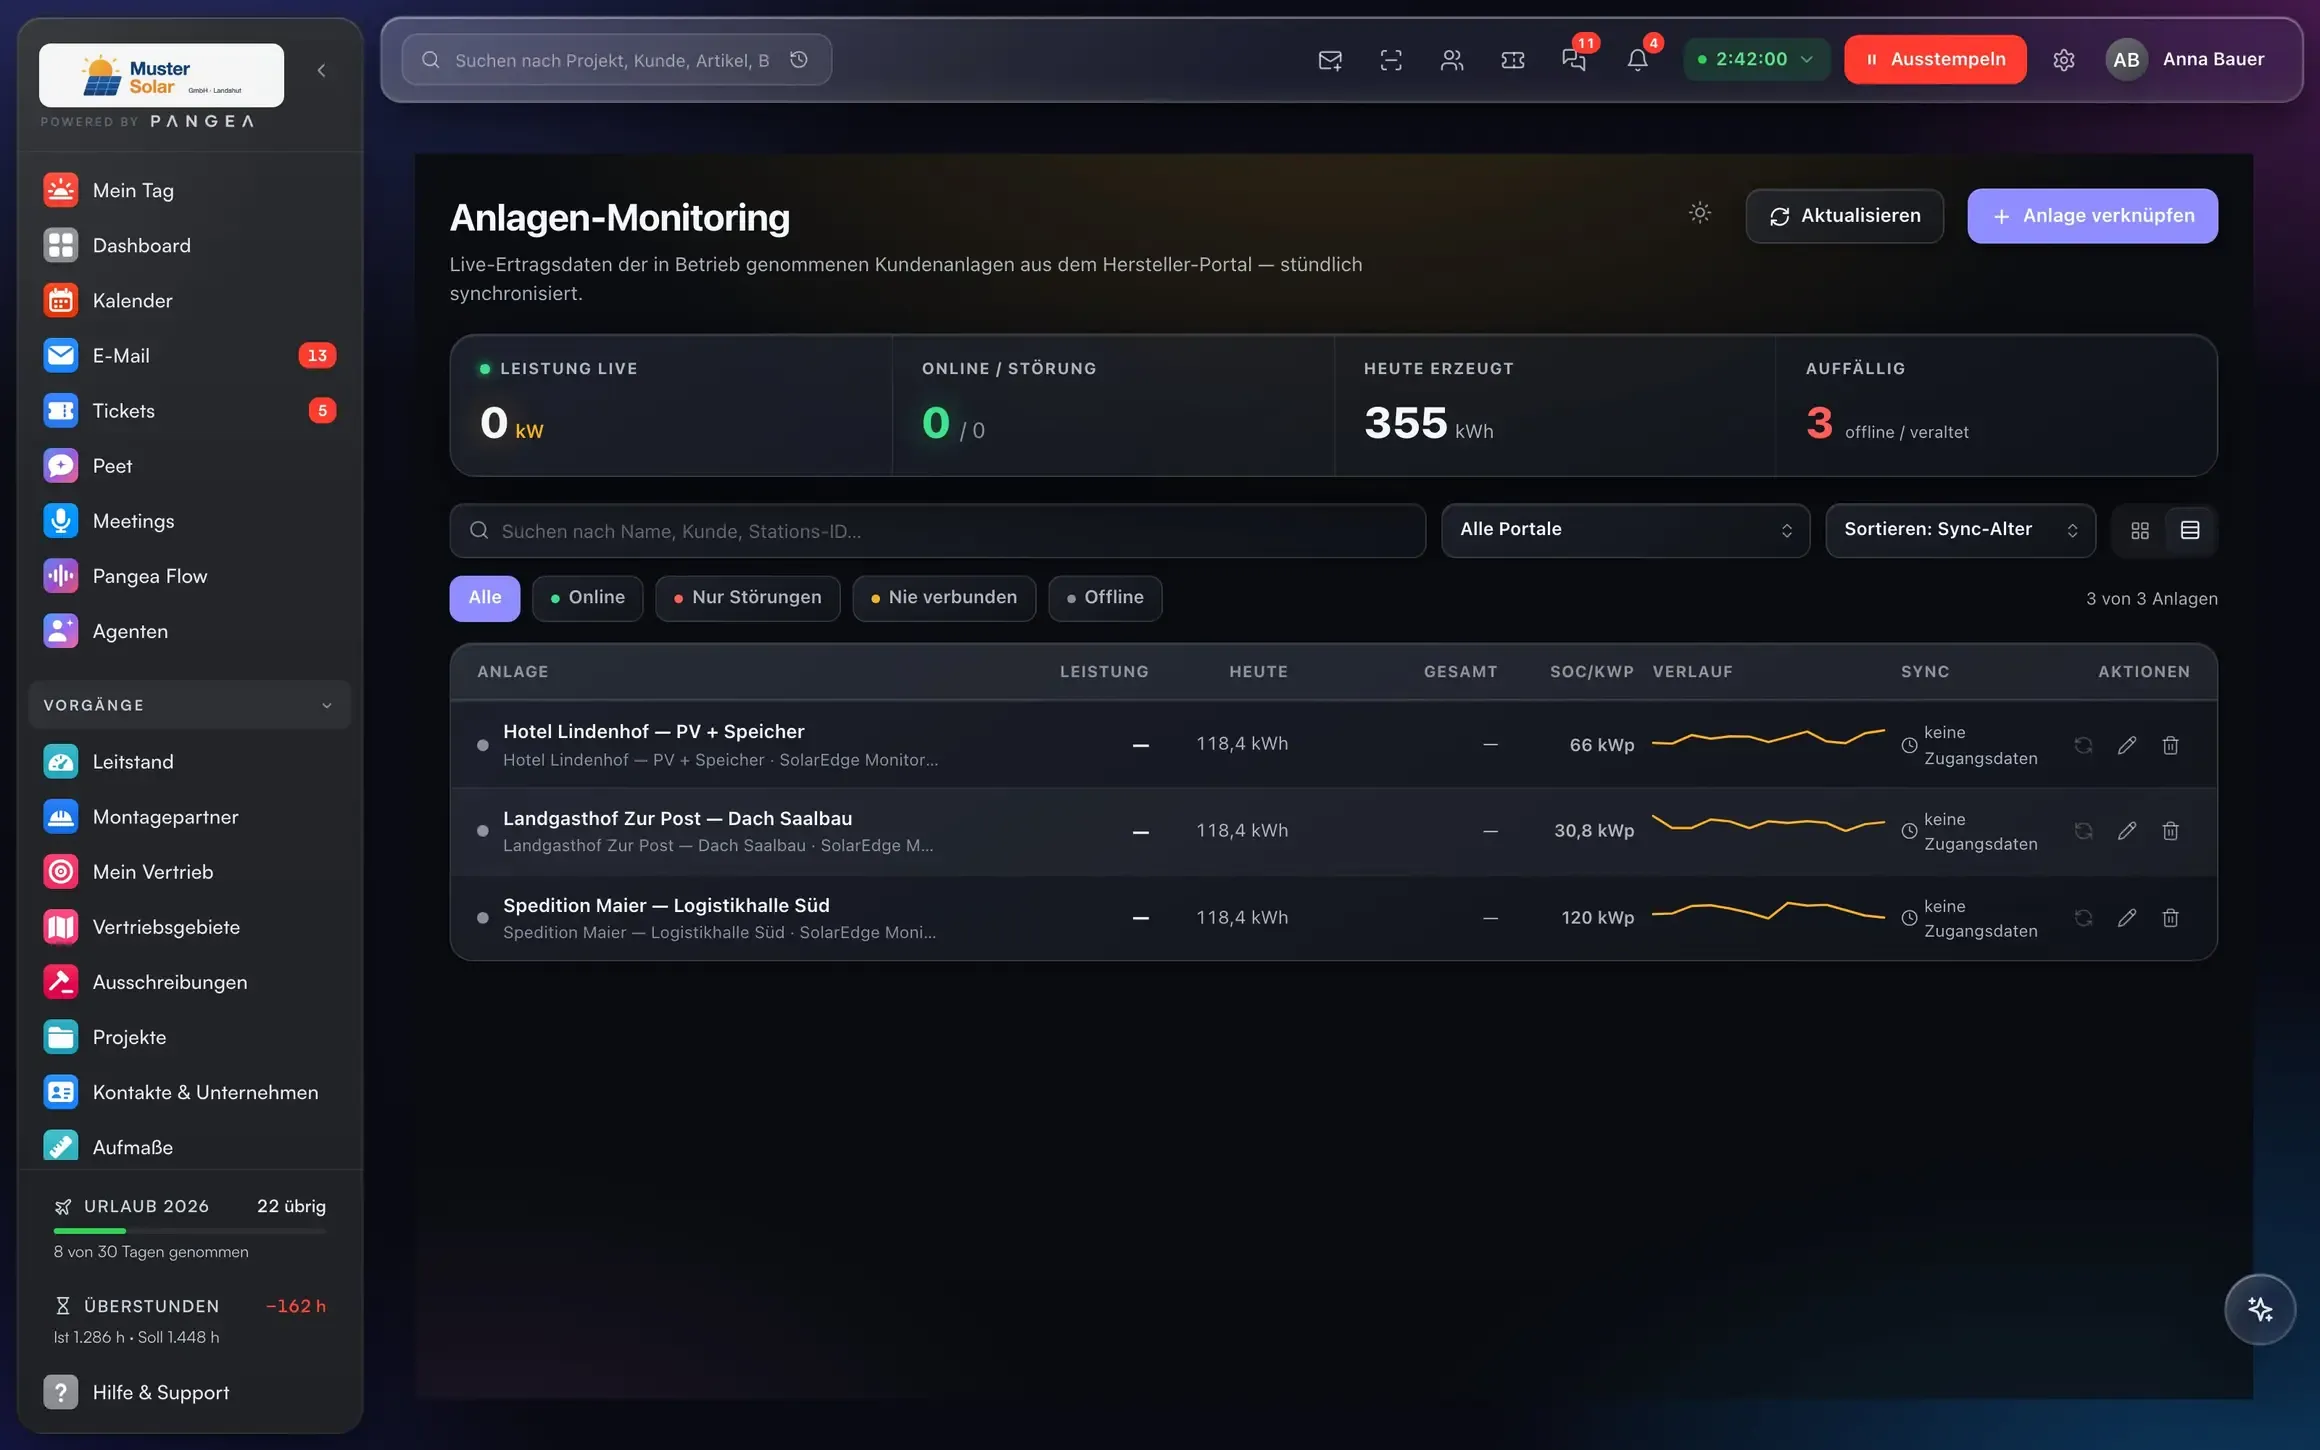The image size is (2320, 1450).
Task: Switch to grid card view
Action: (2140, 531)
